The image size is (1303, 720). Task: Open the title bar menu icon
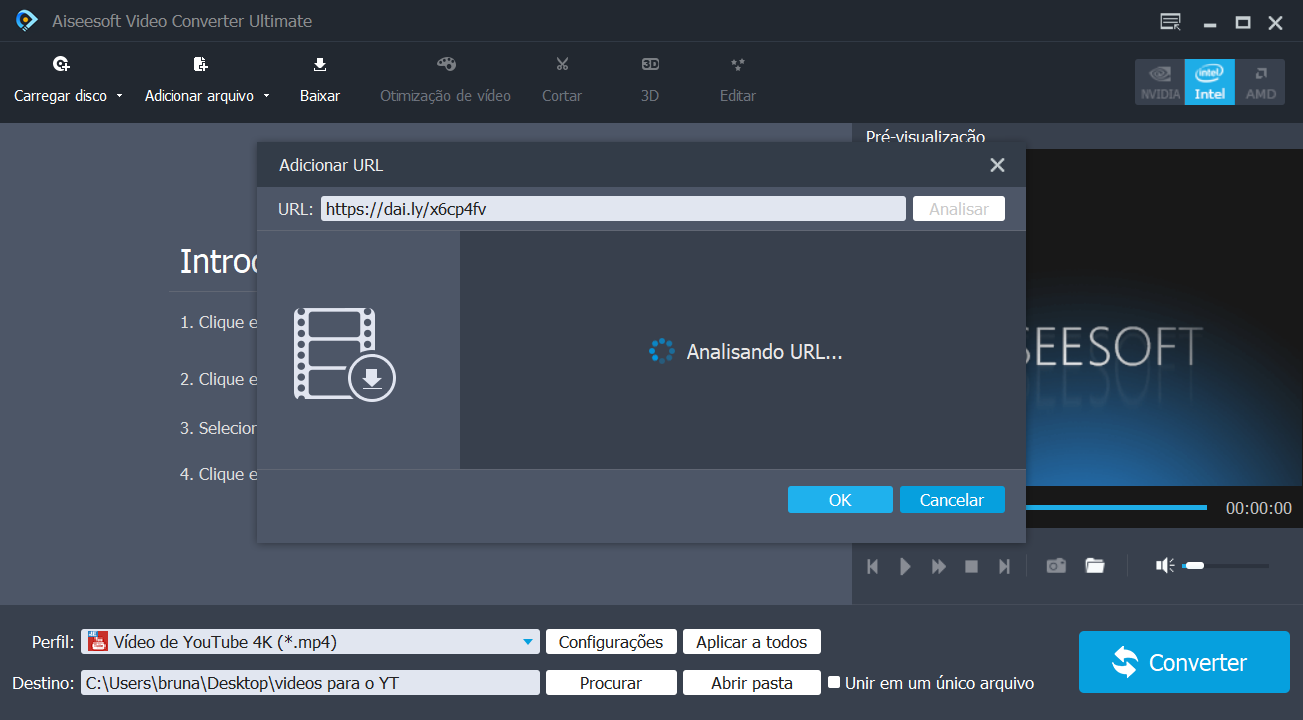[x=1169, y=22]
